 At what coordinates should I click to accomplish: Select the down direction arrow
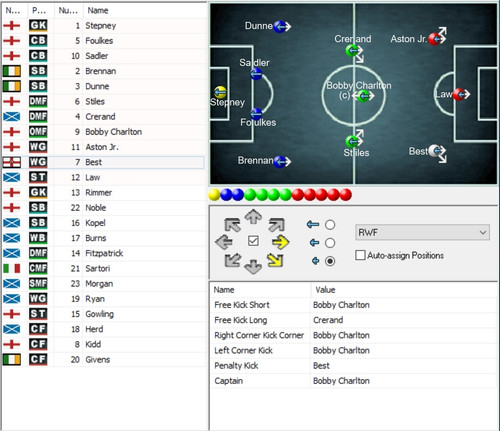[253, 267]
